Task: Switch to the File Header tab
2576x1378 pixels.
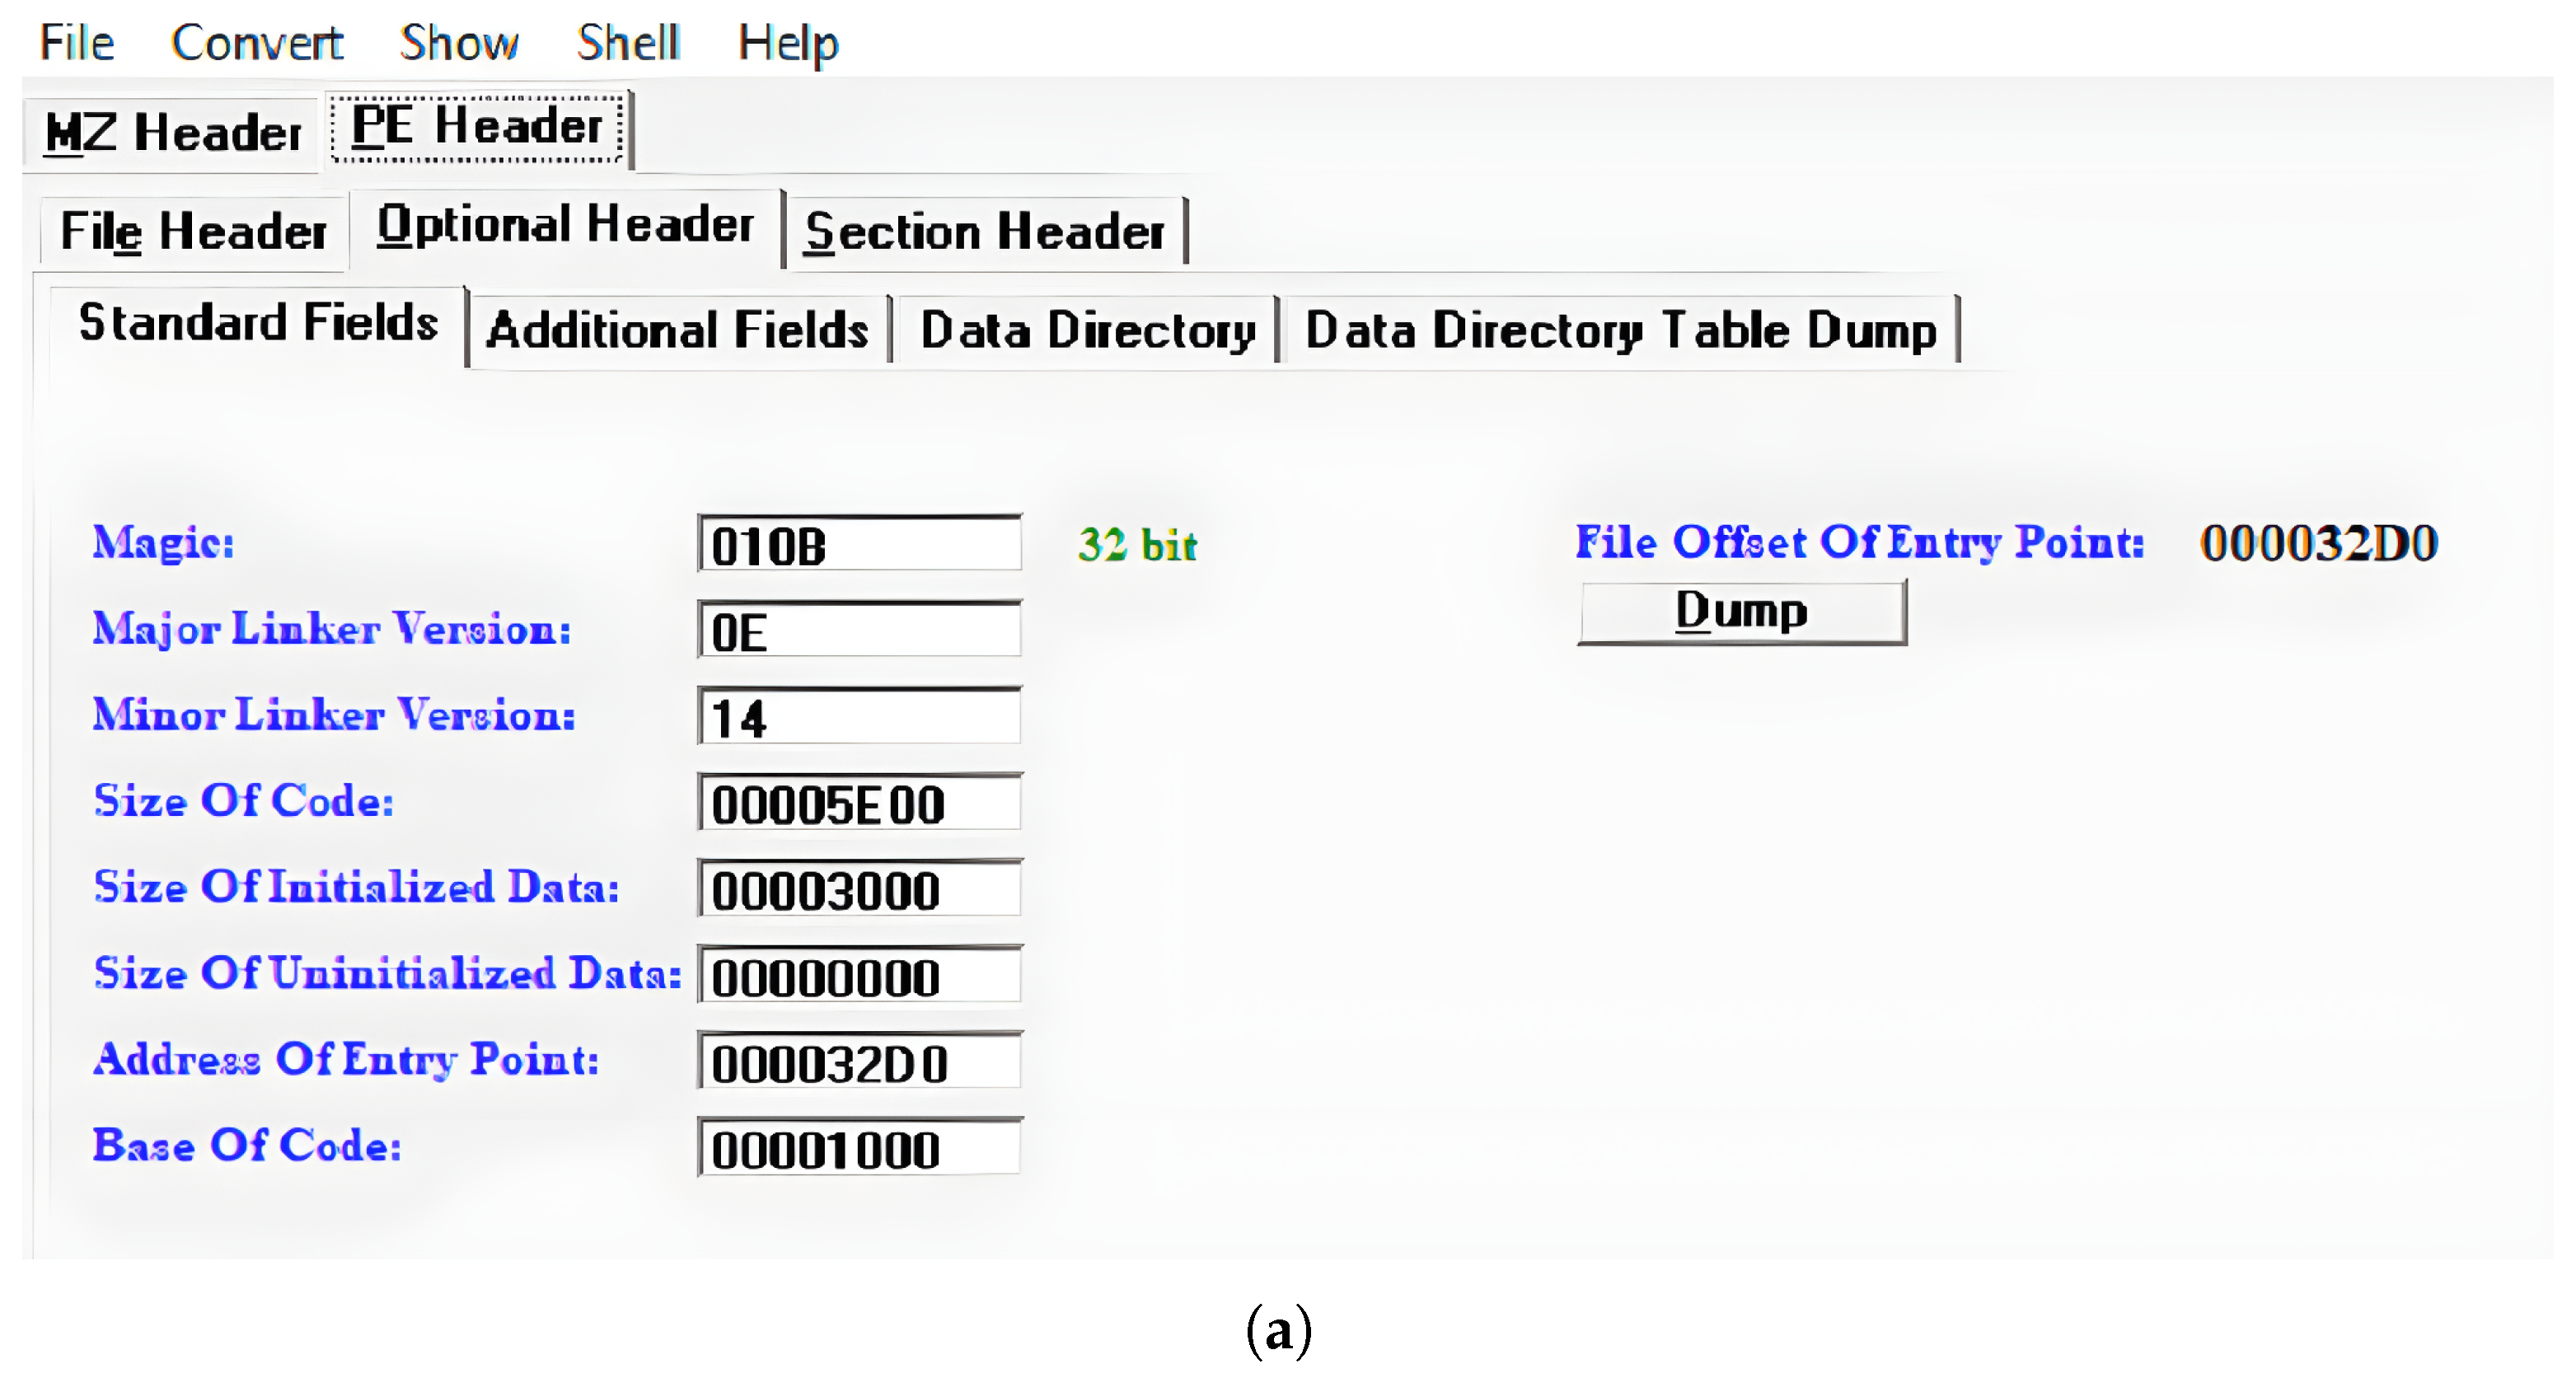Action: click(193, 232)
